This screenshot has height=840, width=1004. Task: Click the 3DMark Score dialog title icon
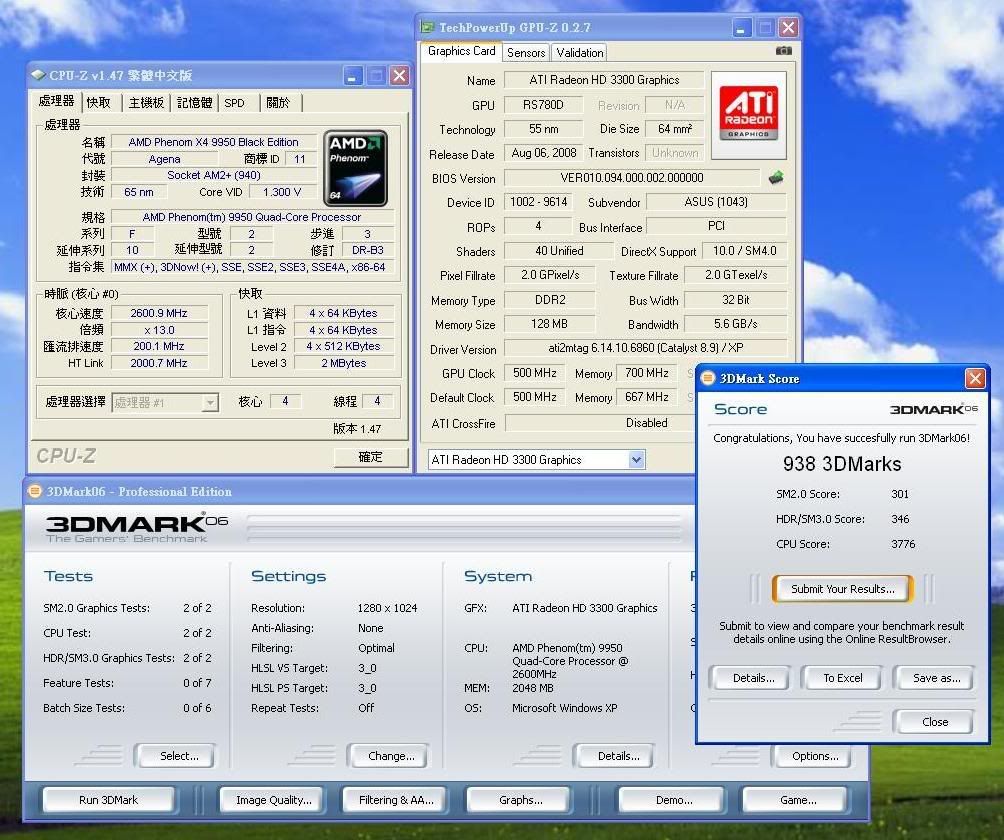point(708,378)
